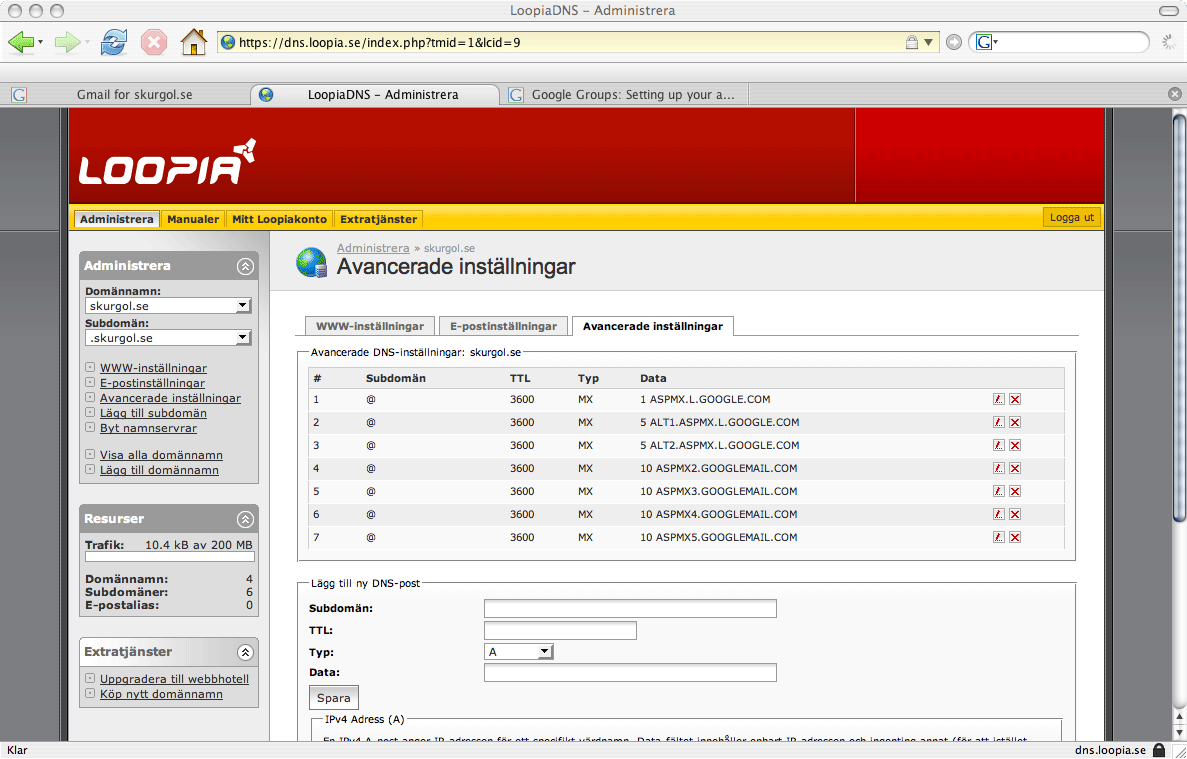Select the Avancerade inställningar tab

click(x=653, y=326)
